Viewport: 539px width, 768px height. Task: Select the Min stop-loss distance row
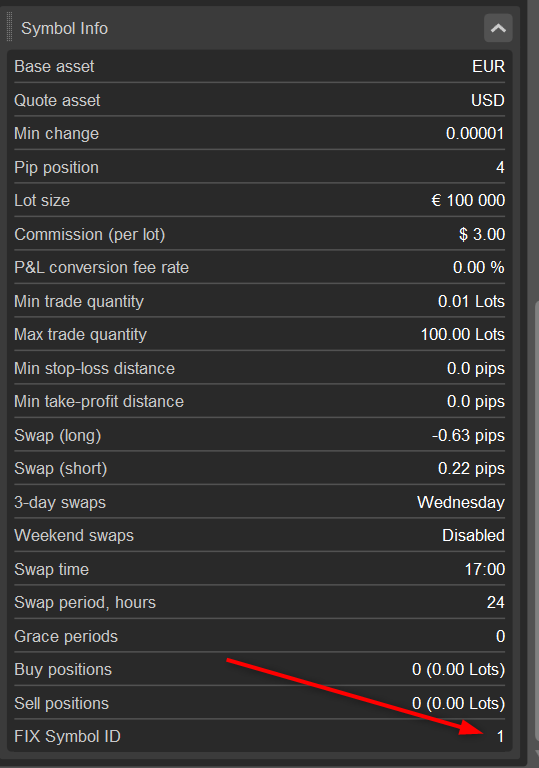click(259, 368)
